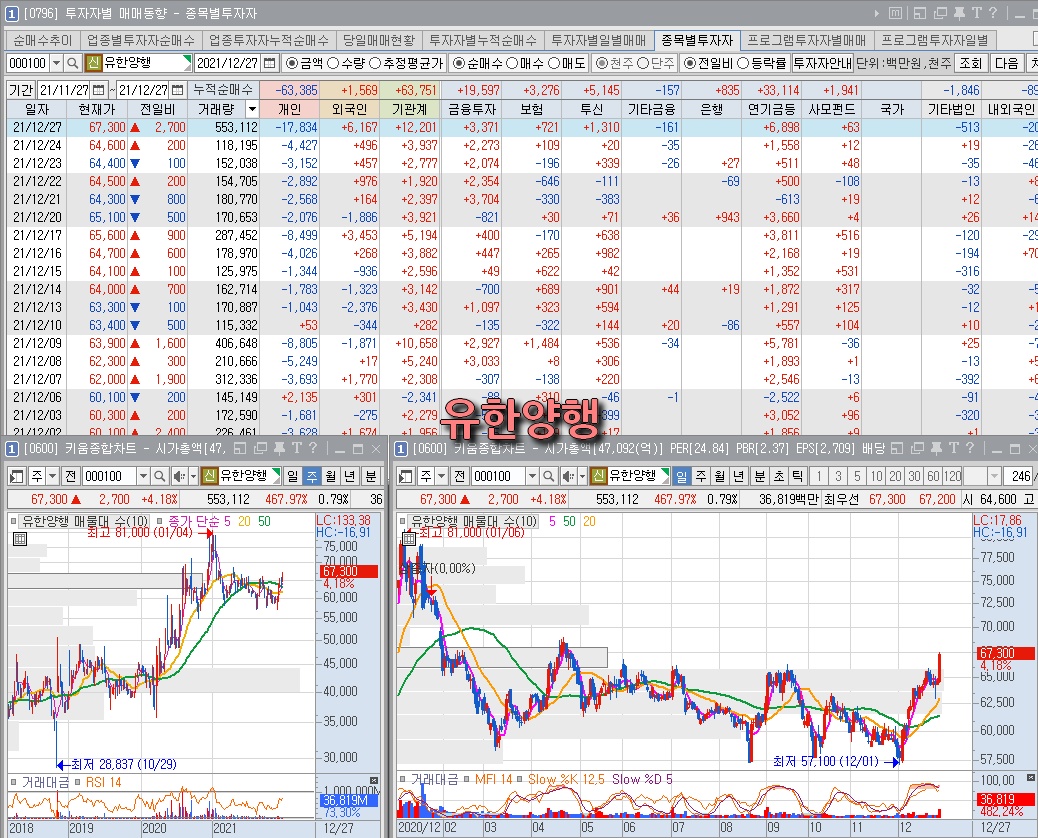Viewport: 1038px width, 838px height.
Task: Open the calendar next to 2021/12/27 date
Action: 269,64
